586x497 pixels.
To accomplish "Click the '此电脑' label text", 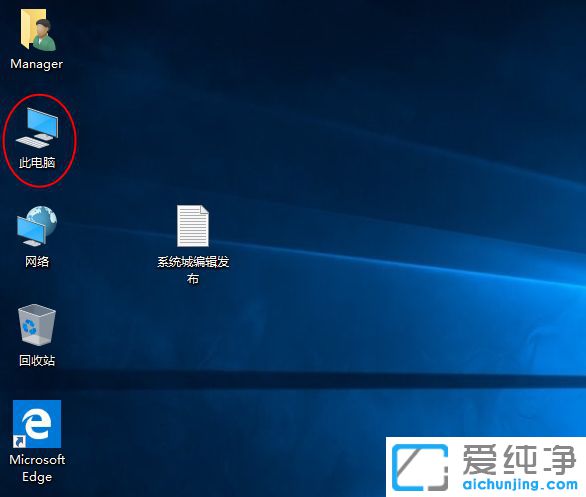I will [37, 163].
